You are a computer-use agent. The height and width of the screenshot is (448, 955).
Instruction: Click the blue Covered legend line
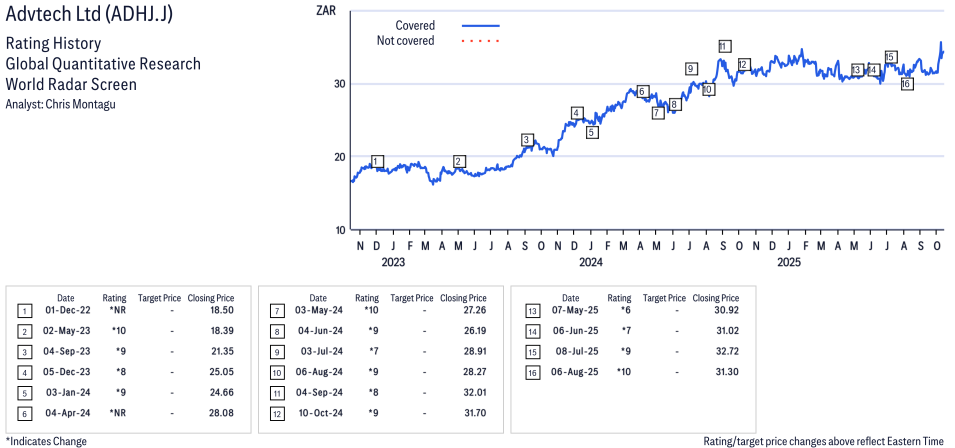480,25
